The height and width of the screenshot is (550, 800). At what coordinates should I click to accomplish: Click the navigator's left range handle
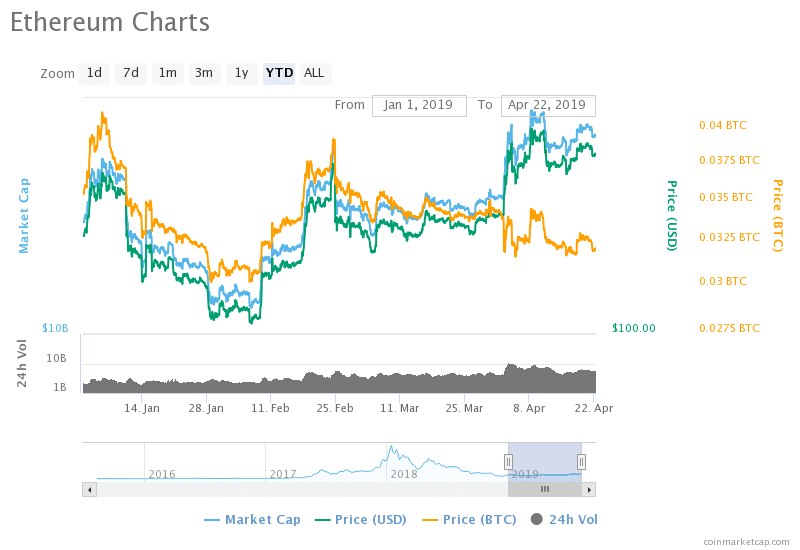[508, 462]
